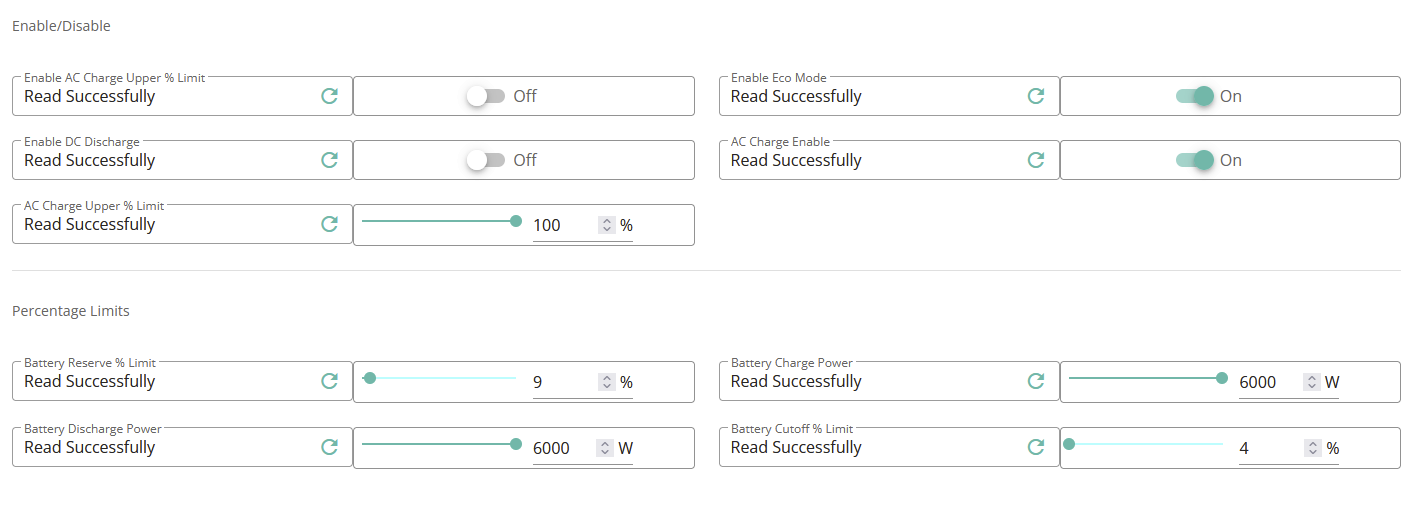Viewport: 1425px width, 514px height.
Task: Reload the Battery Reserve % Limit reading
Action: (329, 381)
